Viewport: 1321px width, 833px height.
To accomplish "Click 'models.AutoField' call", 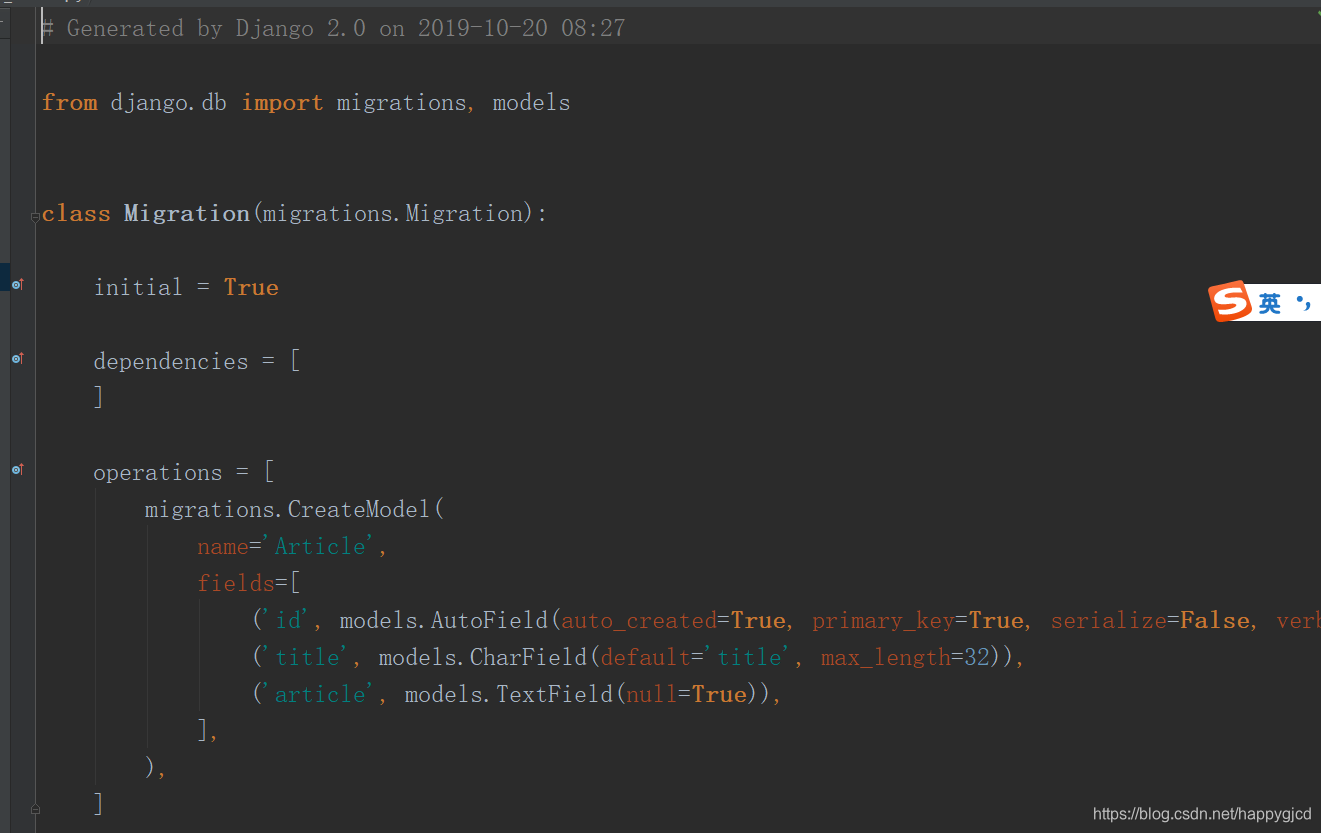I will tap(444, 621).
